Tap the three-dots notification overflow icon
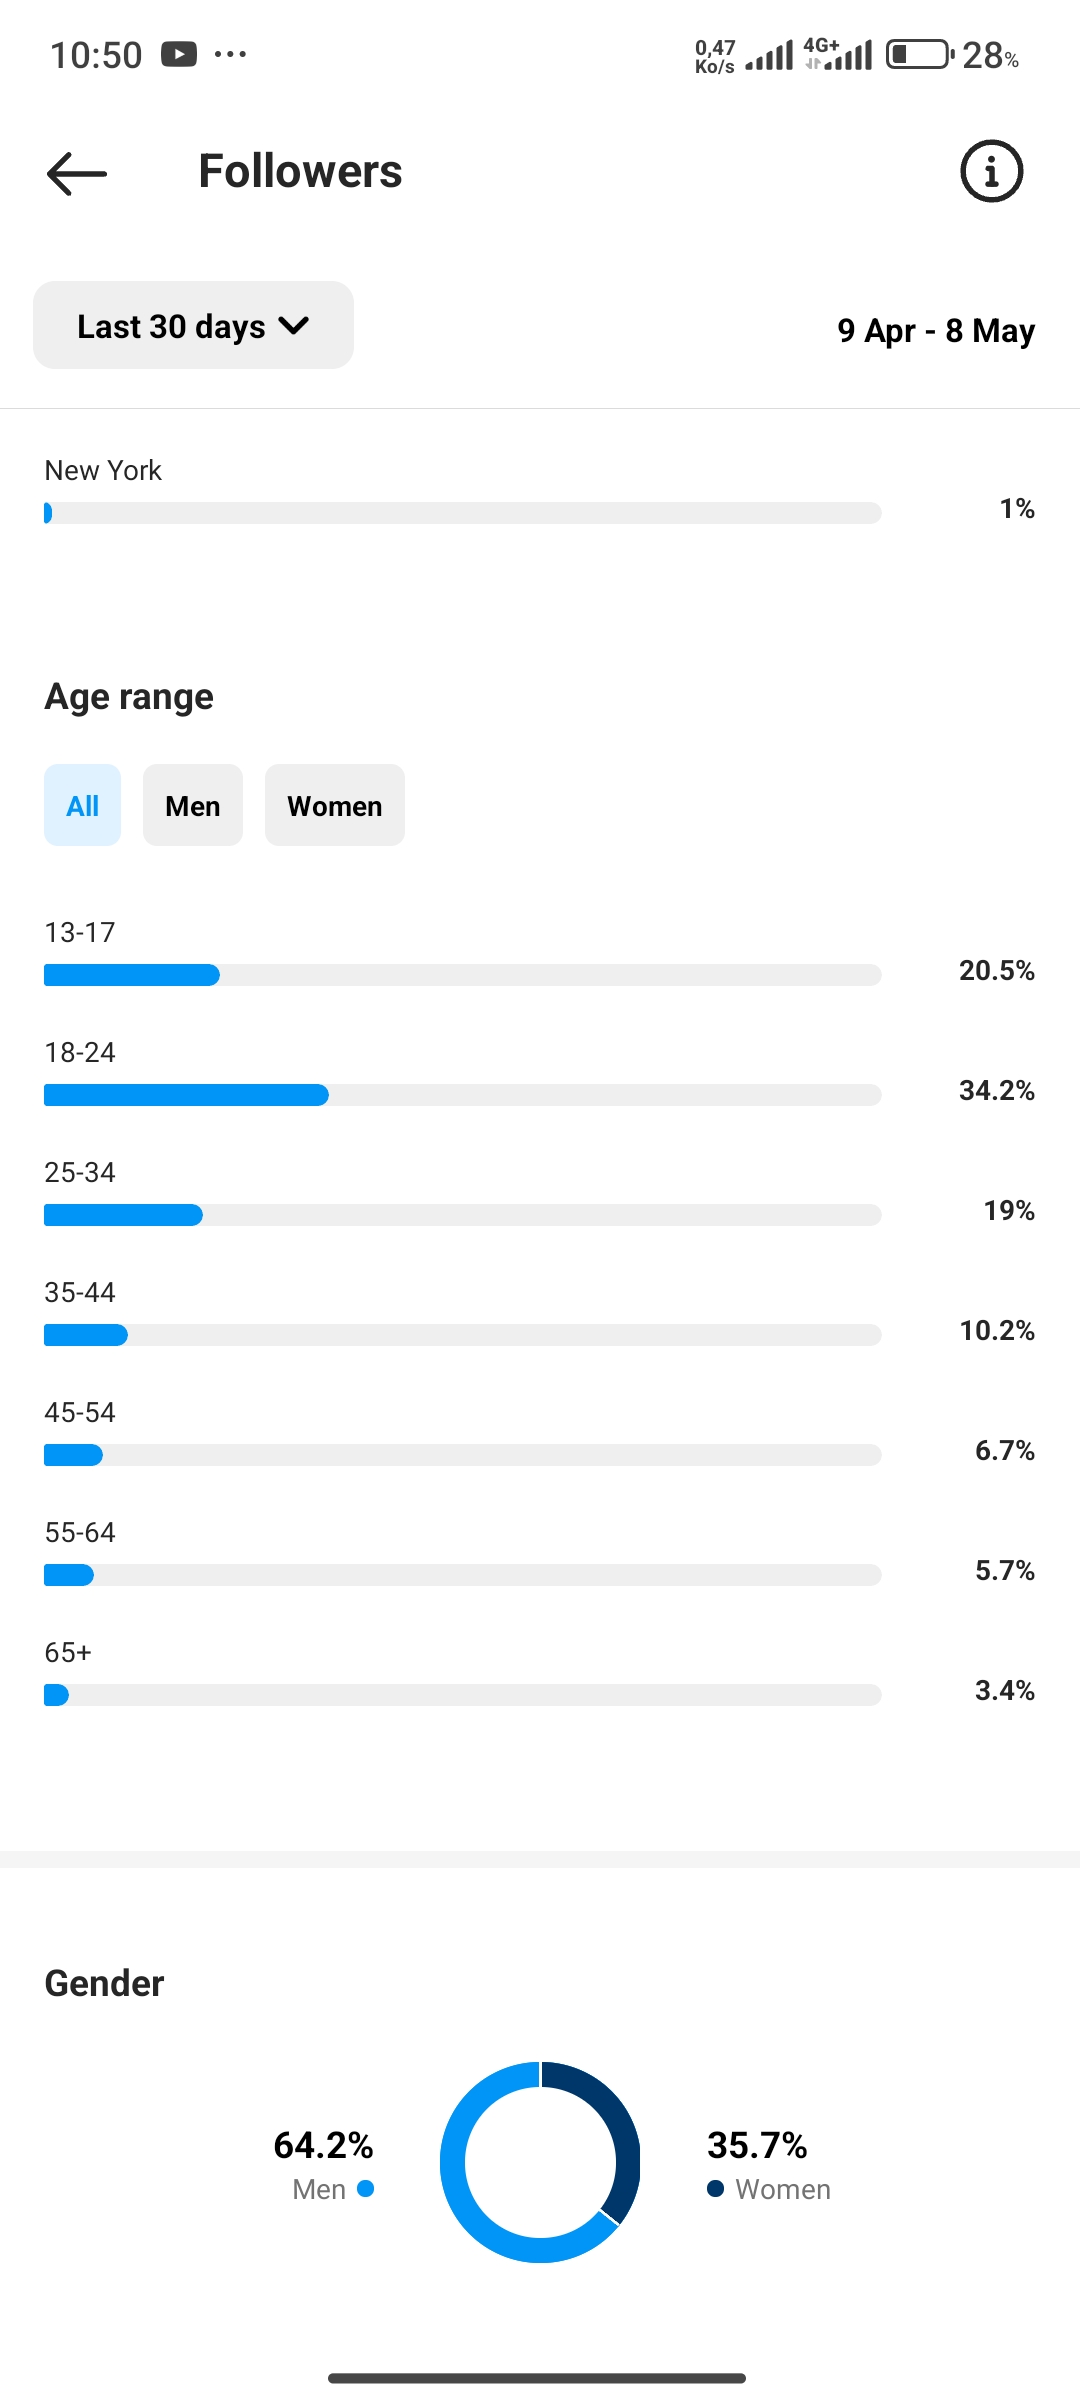This screenshot has height=2400, width=1080. click(230, 54)
